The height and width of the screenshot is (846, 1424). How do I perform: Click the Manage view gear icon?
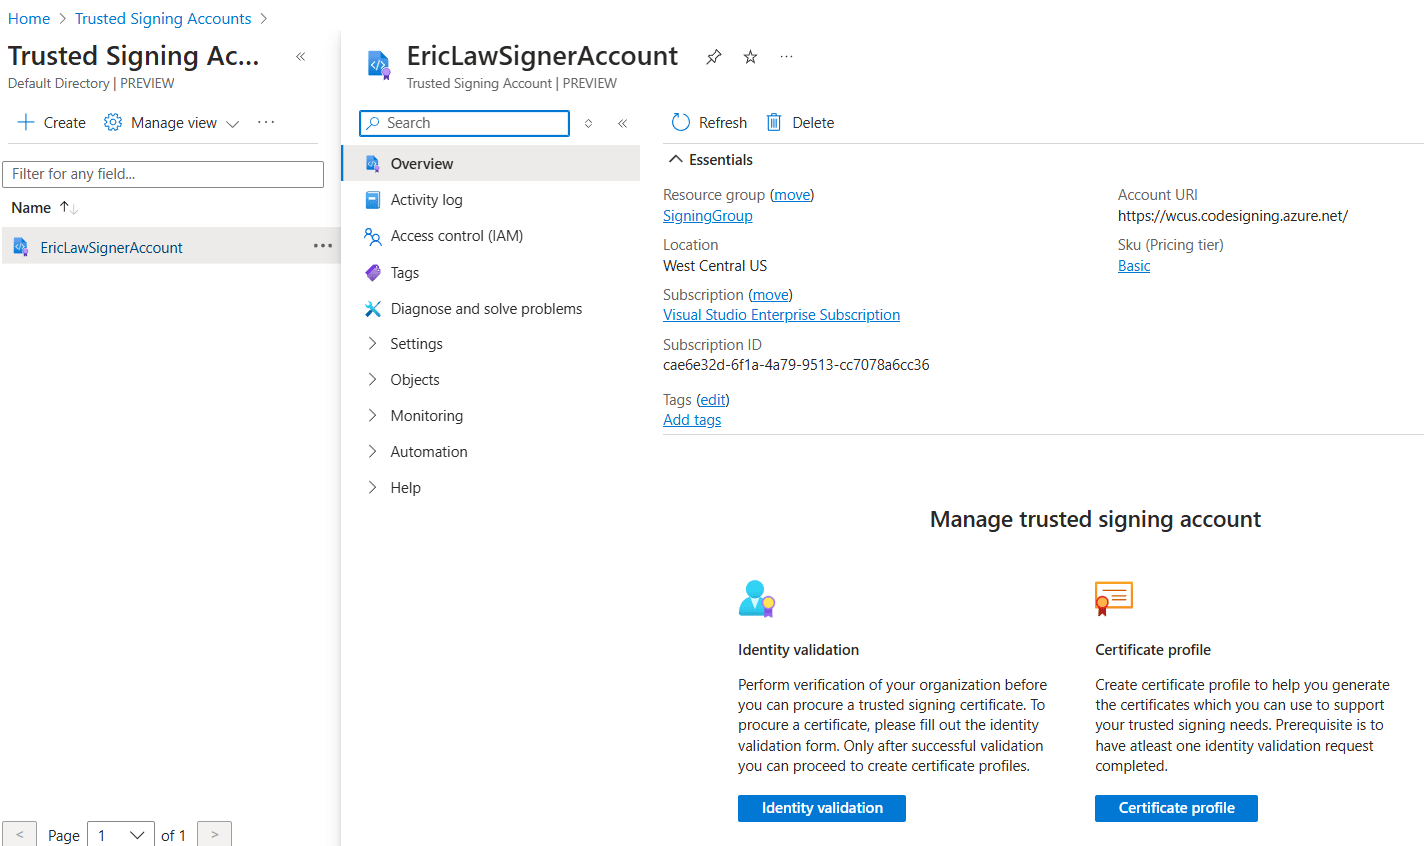click(113, 122)
